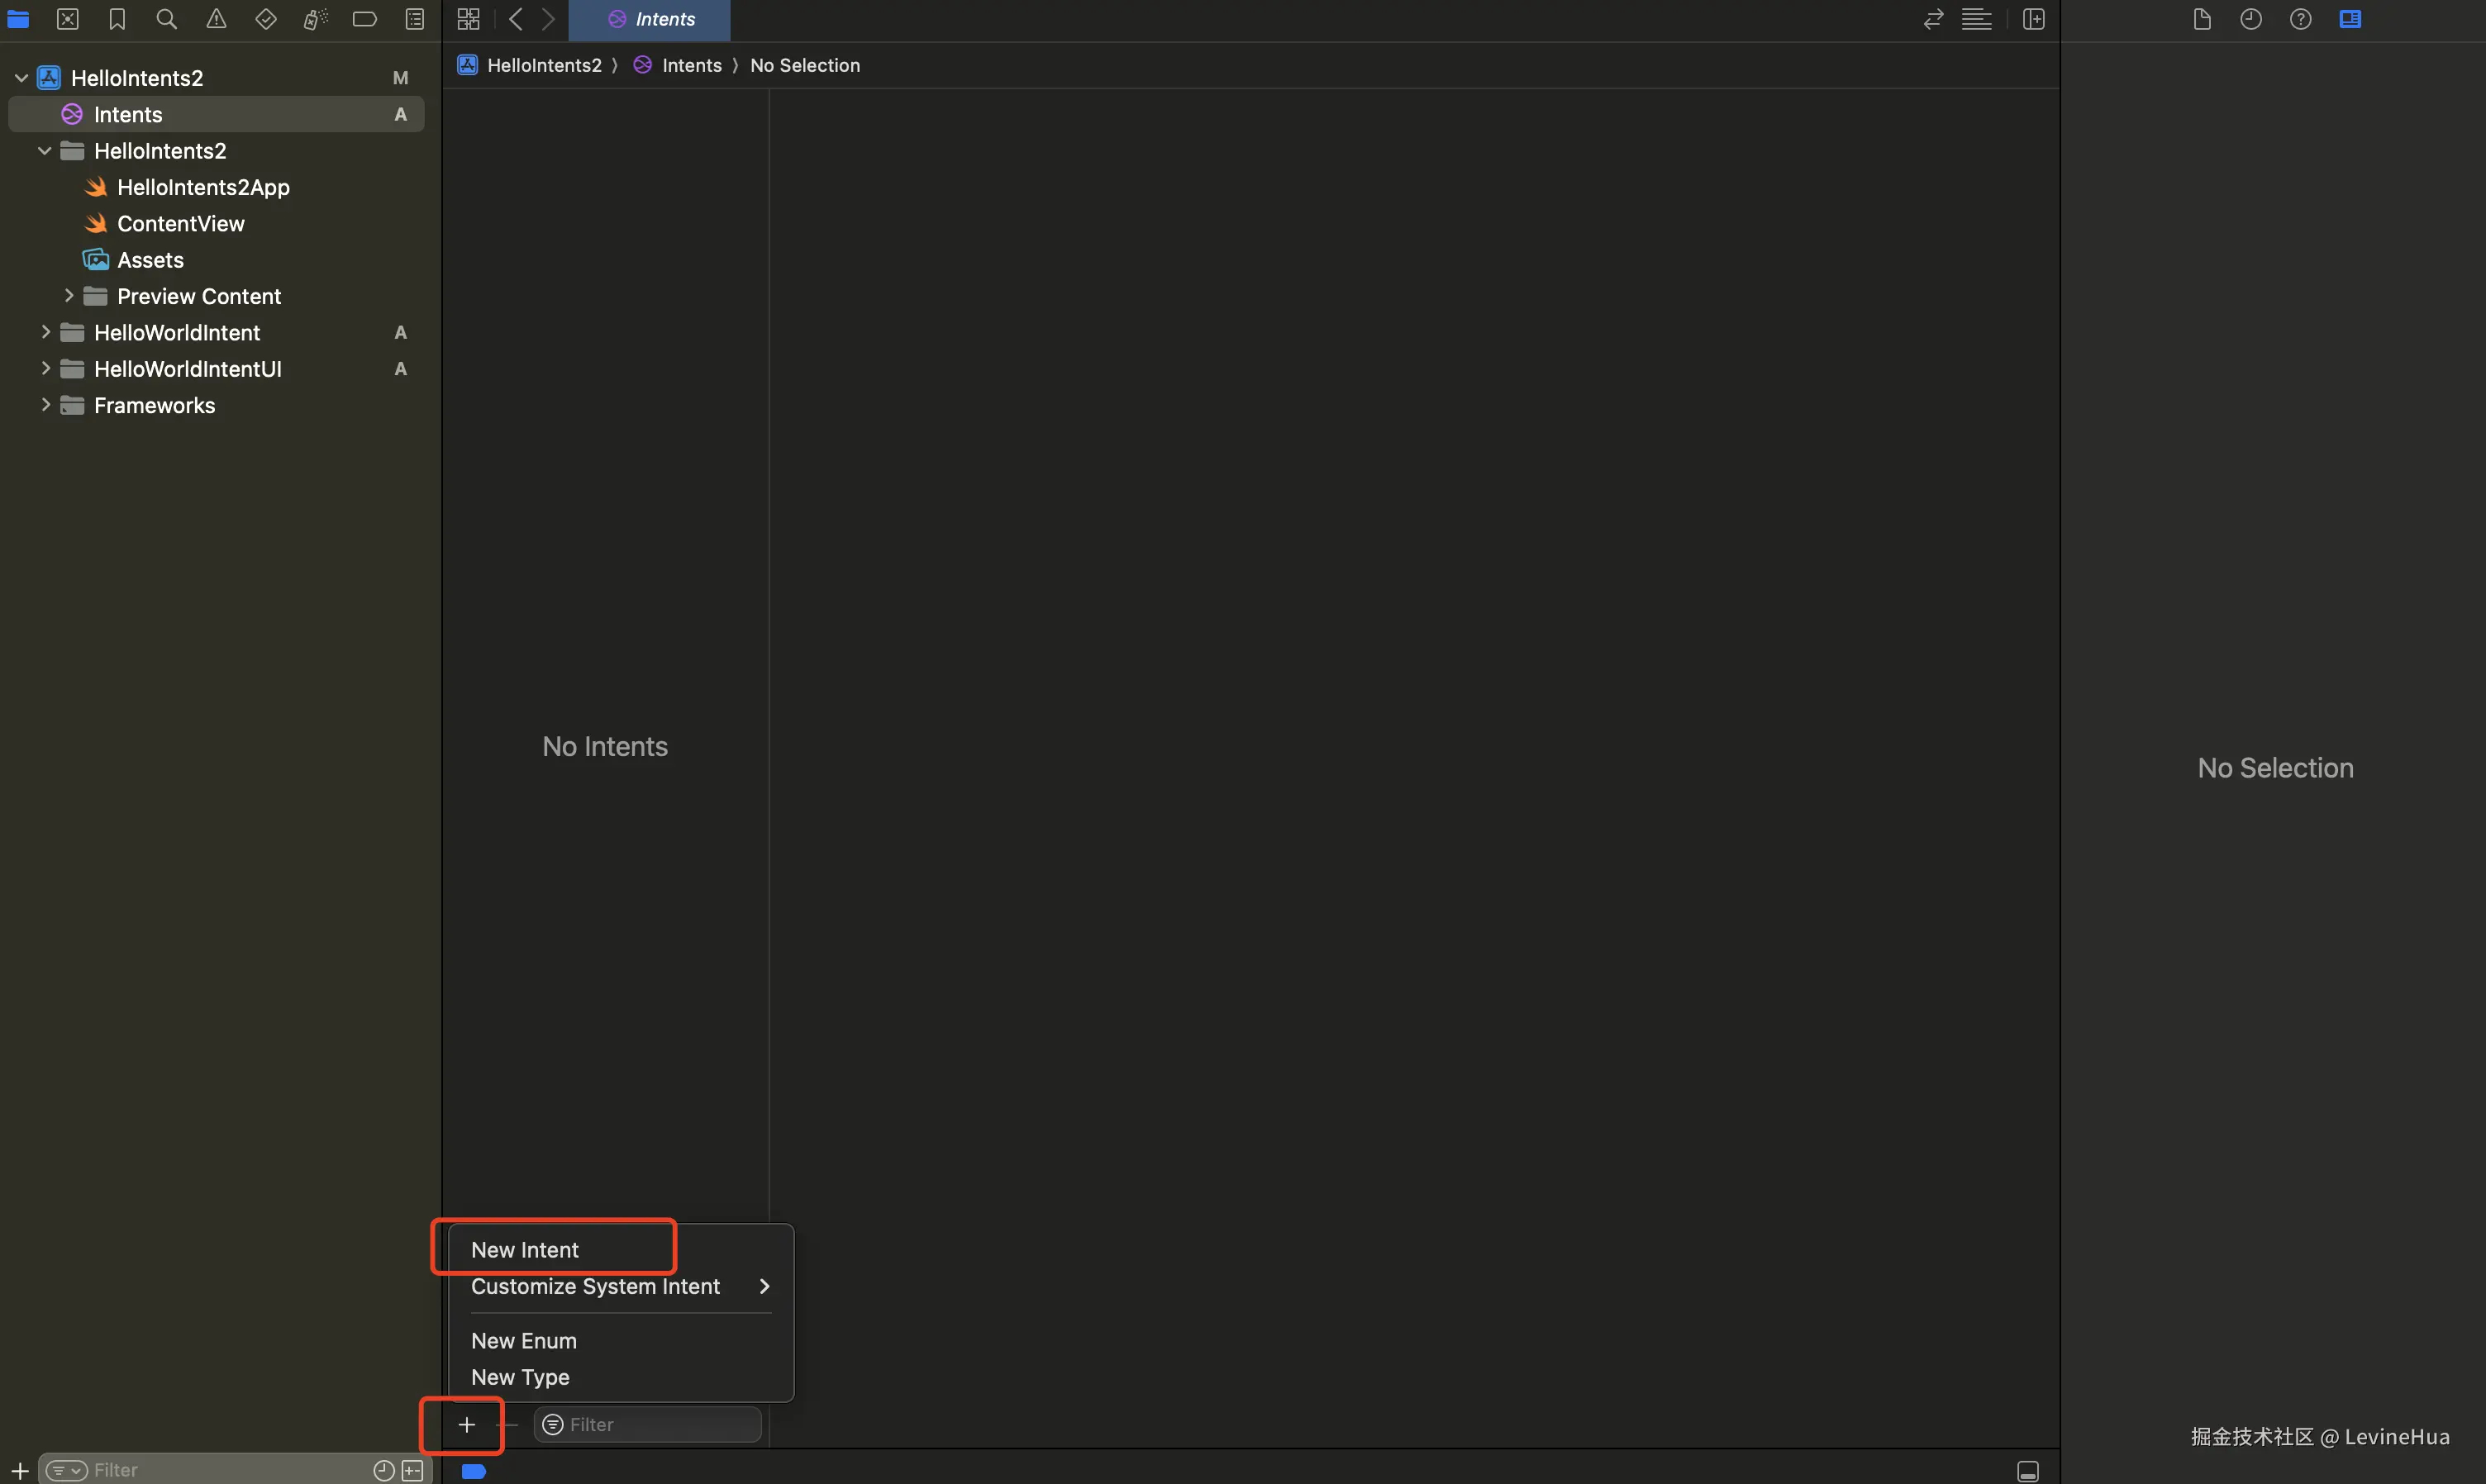Screen dimensions: 2486x1484
Task: Choose New Intent from the menu
Action: pyautogui.click(x=525, y=1249)
